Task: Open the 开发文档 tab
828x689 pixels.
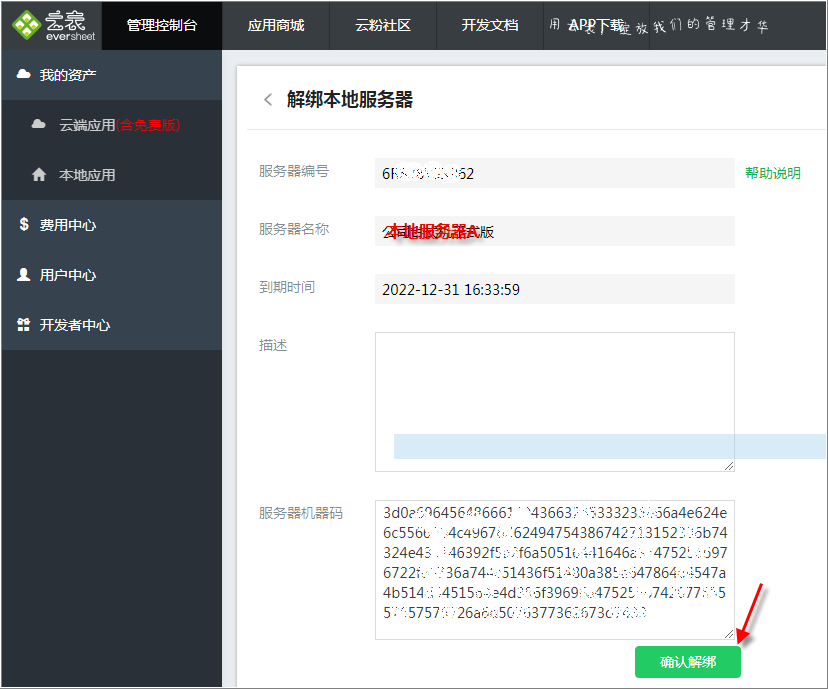Action: click(490, 25)
